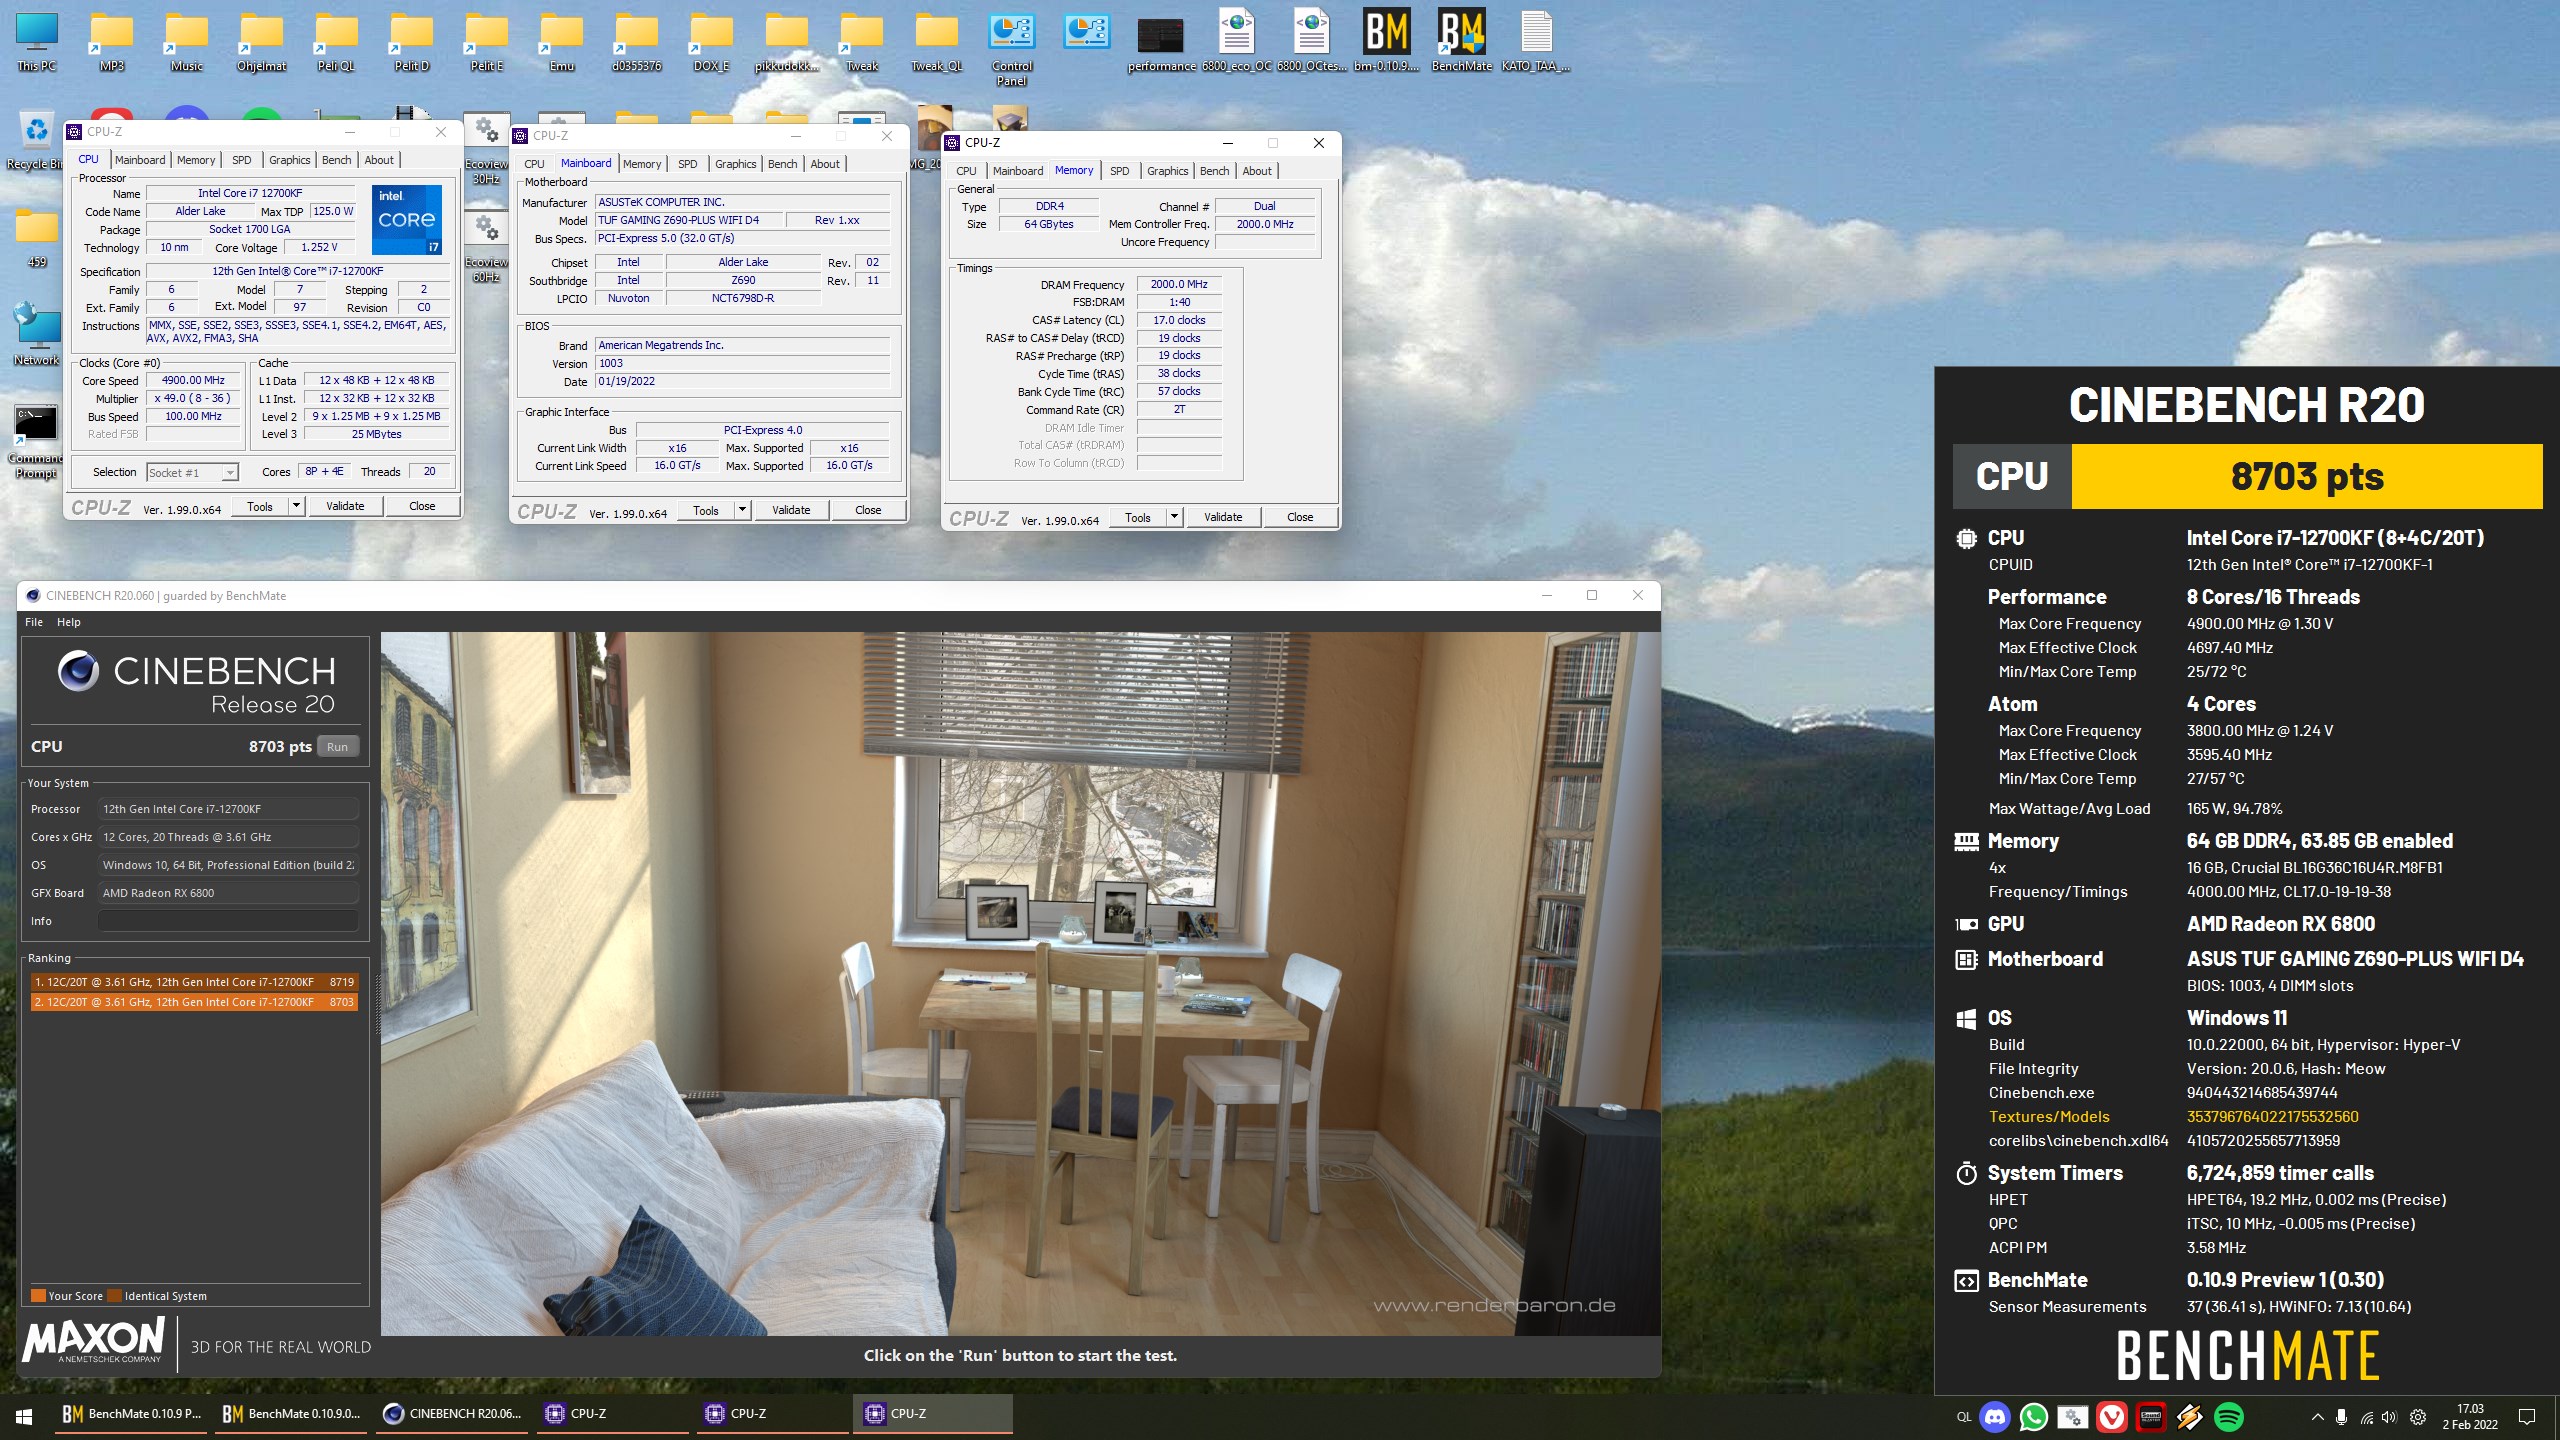Viewport: 2560px width, 1440px height.
Task: Expand Tools dropdown arrow in Mainboard window
Action: click(x=742, y=510)
